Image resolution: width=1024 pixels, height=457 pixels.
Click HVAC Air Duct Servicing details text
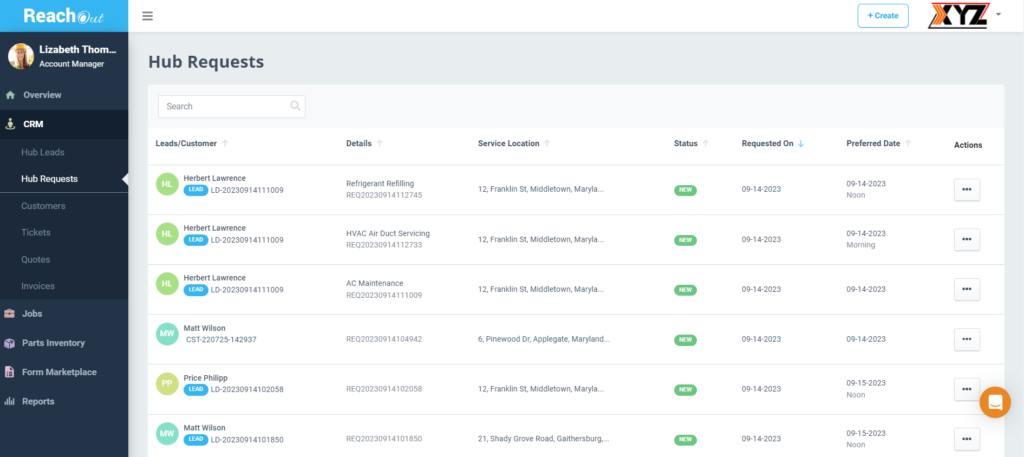pyautogui.click(x=388, y=233)
